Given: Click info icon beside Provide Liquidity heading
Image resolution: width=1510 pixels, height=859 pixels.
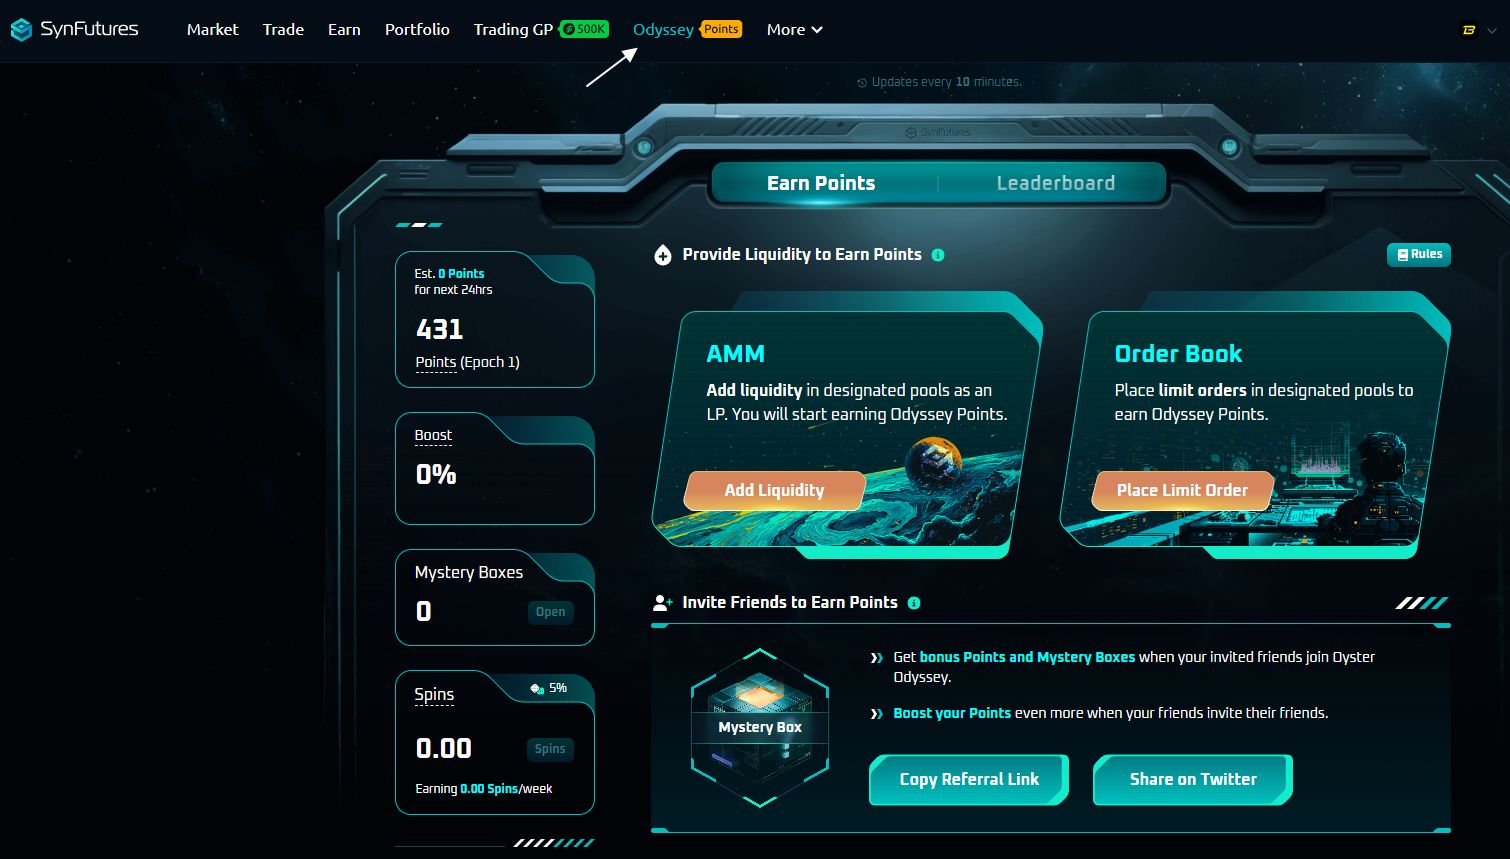Looking at the screenshot, I should click(x=938, y=255).
